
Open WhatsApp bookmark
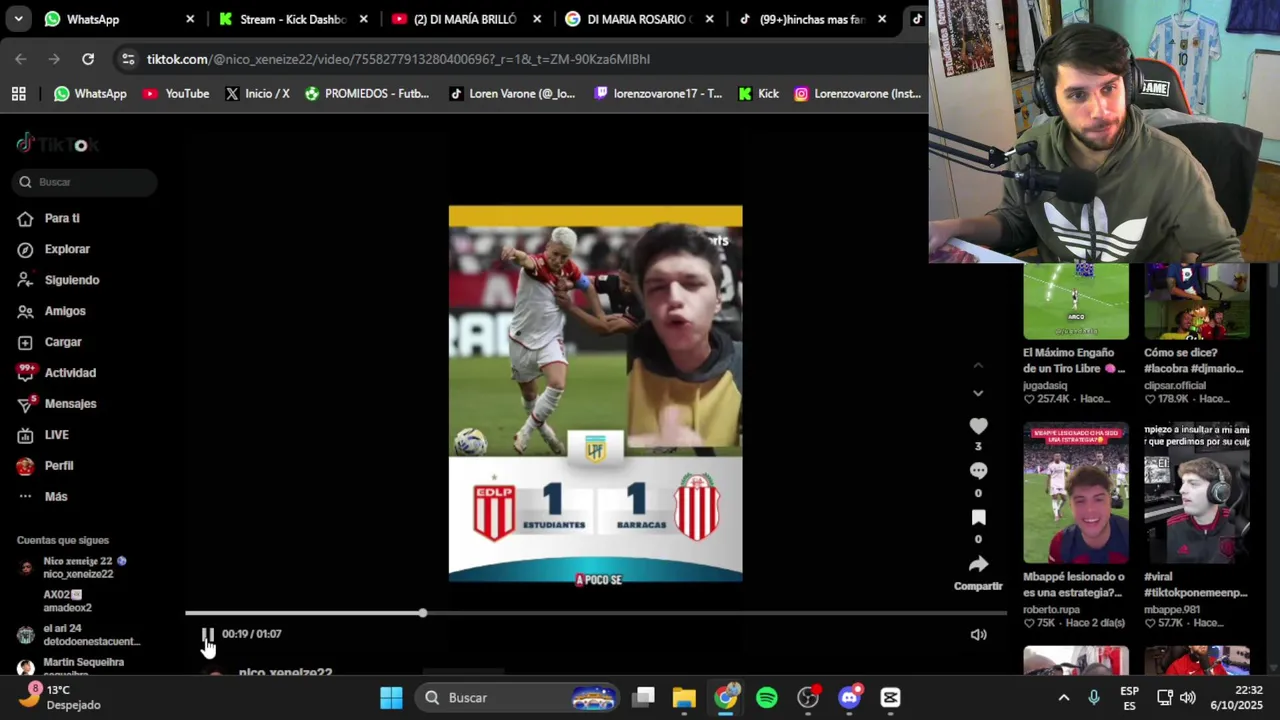tap(90, 93)
